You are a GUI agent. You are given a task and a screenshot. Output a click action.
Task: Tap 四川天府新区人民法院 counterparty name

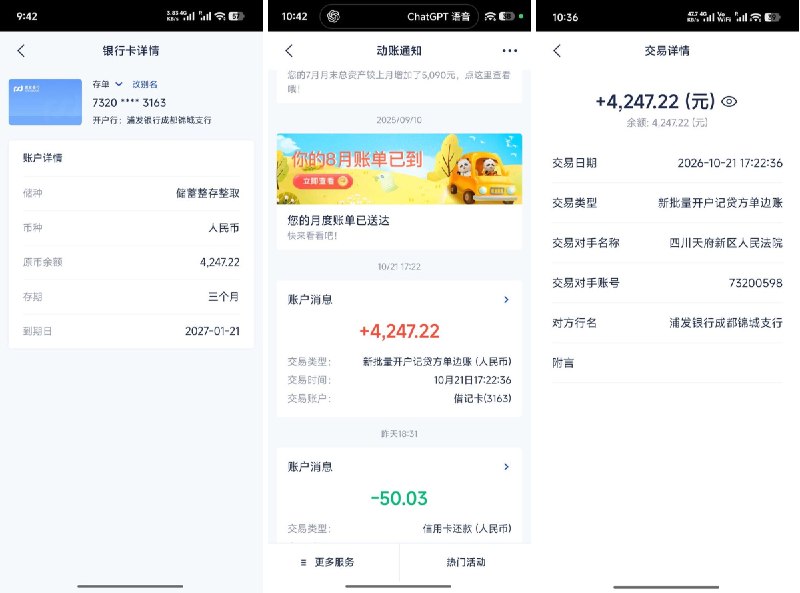tap(726, 243)
